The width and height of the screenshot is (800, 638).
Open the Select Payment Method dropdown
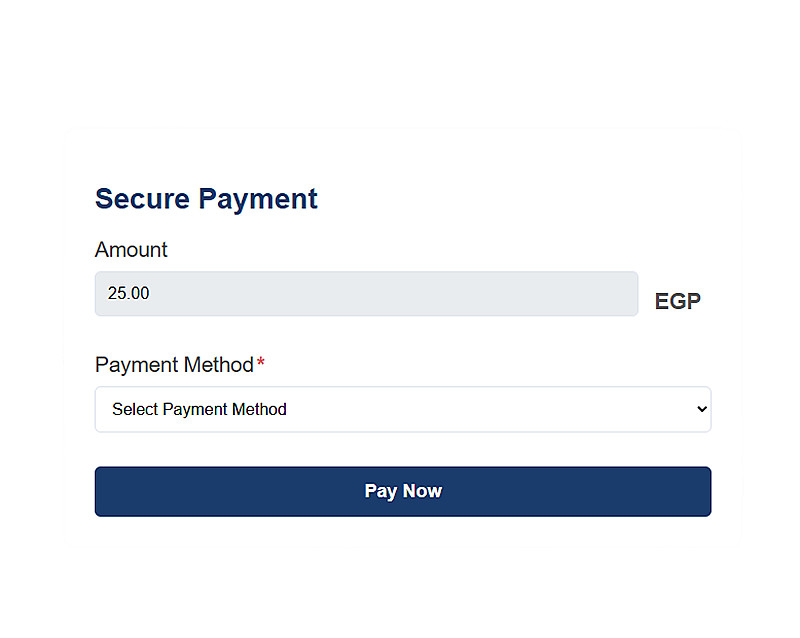[x=402, y=409]
